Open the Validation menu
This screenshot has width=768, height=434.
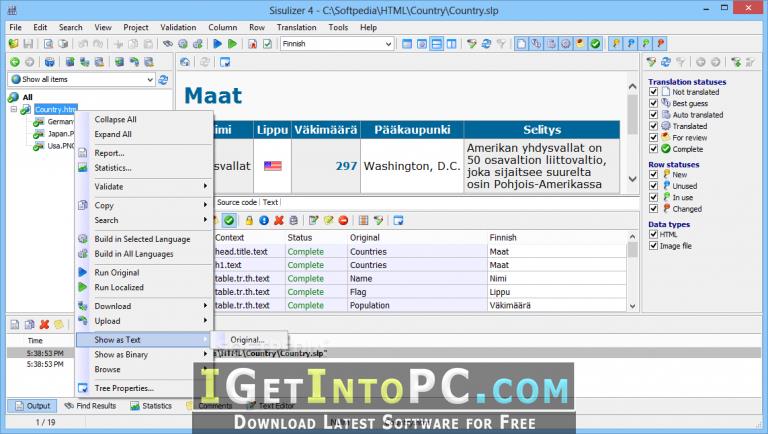[x=178, y=27]
